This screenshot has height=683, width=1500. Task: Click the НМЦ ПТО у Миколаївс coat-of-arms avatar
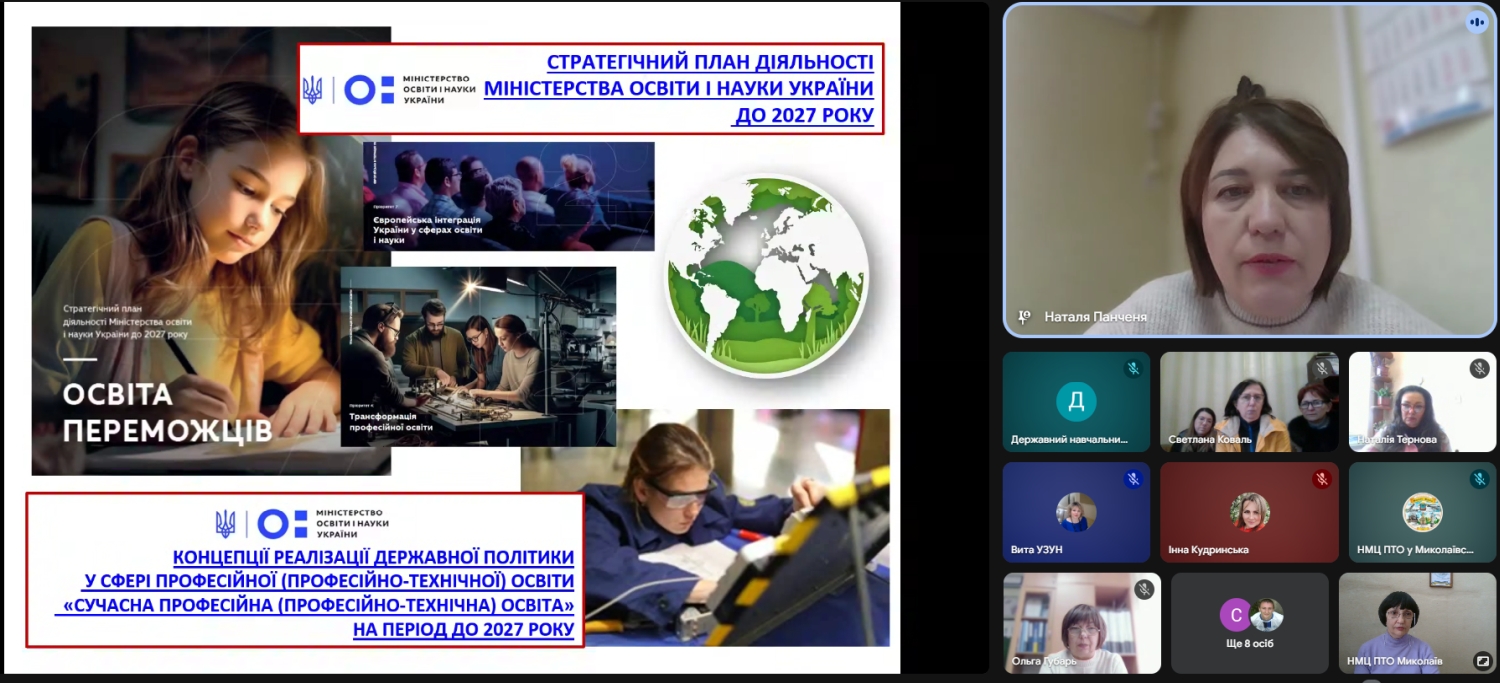1422,512
